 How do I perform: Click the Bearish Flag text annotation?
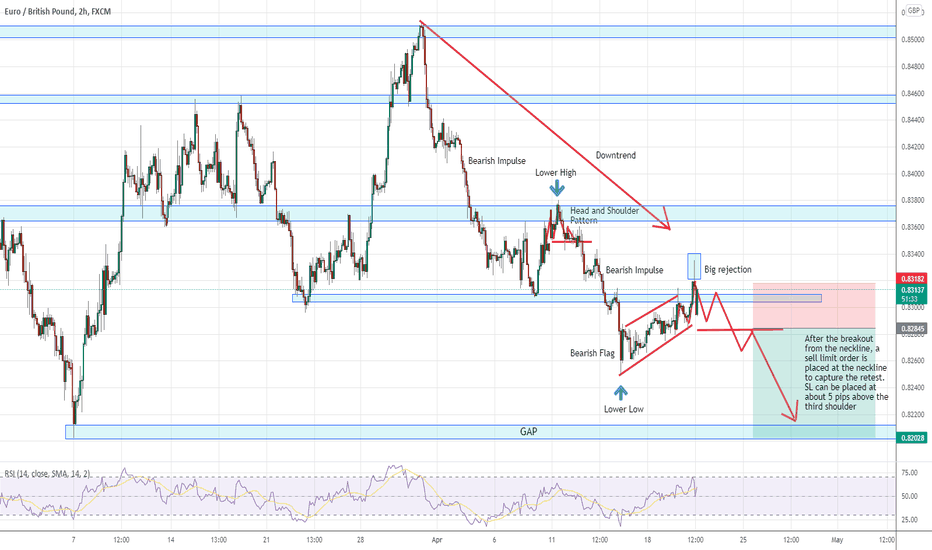pos(592,353)
